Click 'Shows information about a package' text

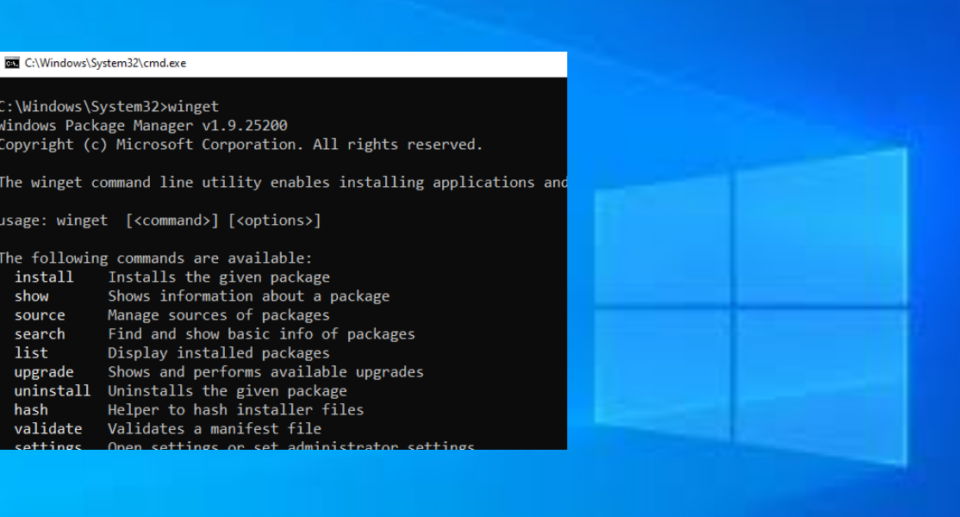pos(249,296)
